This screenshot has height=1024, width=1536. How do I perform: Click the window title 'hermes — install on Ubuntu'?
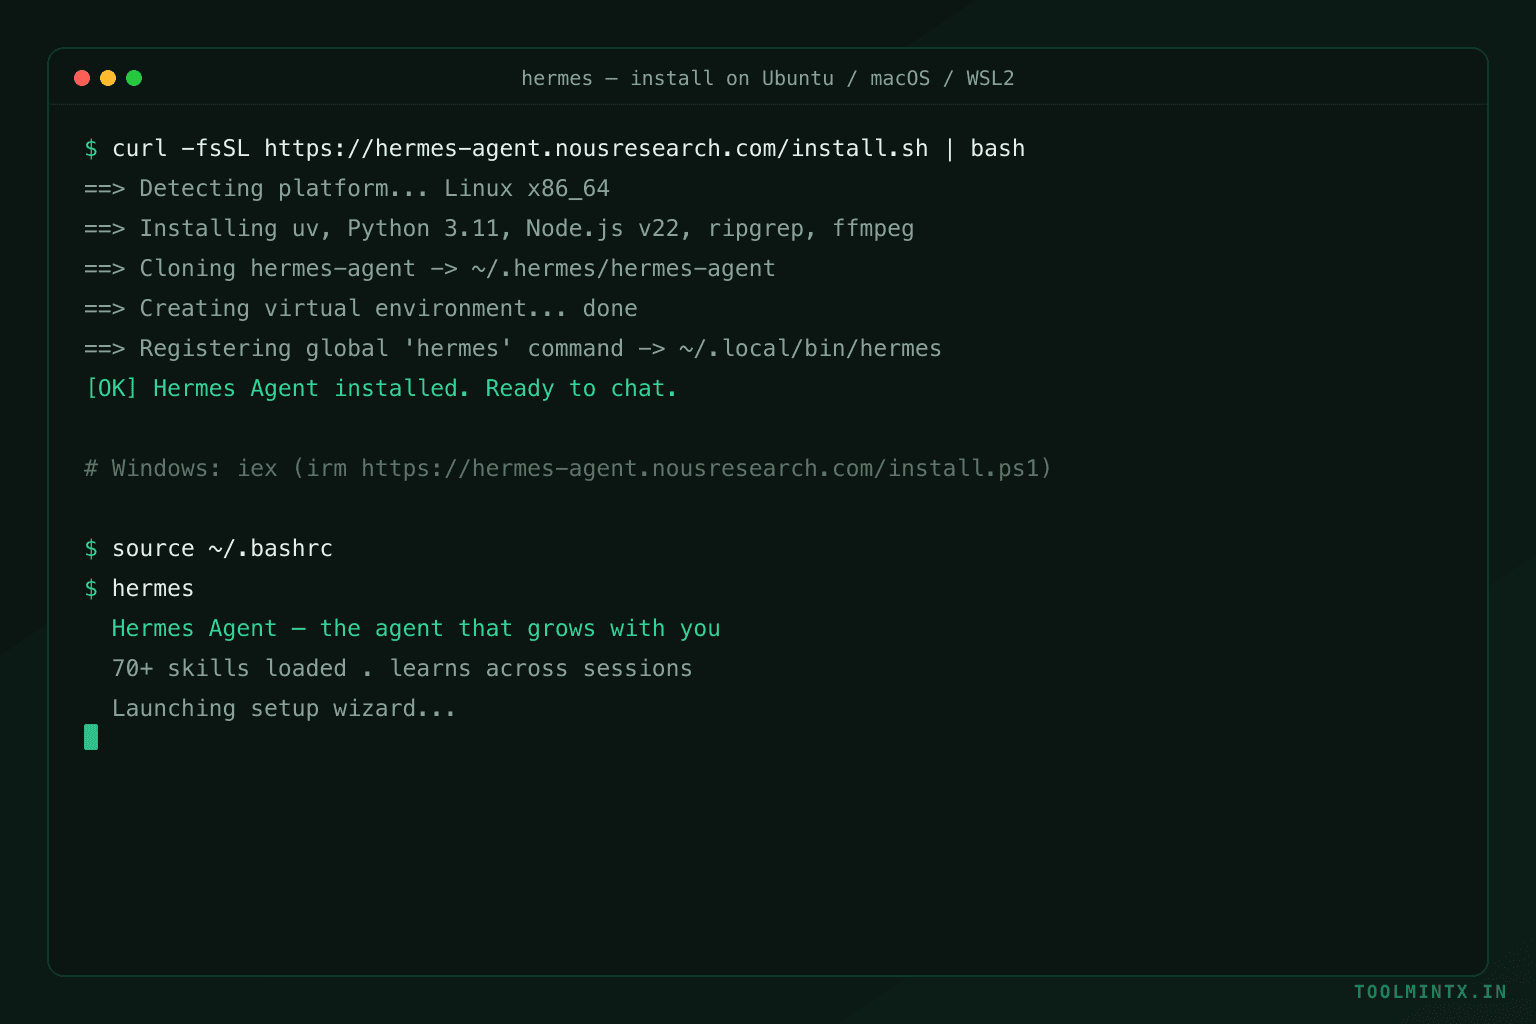(768, 78)
